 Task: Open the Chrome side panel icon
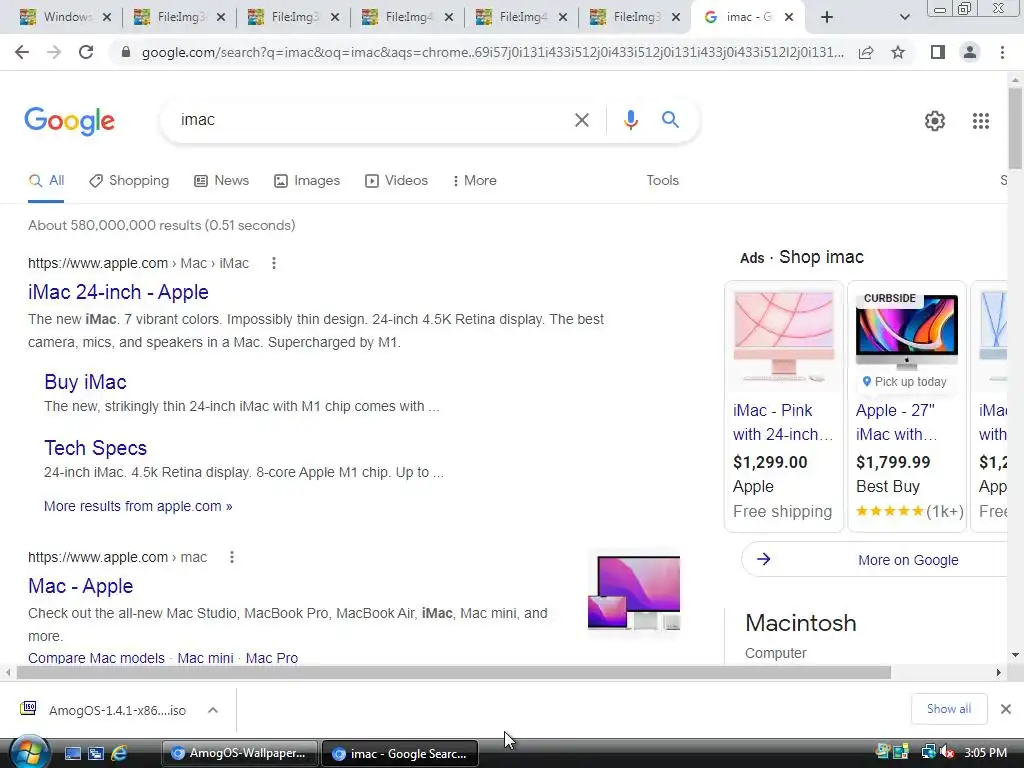click(938, 52)
